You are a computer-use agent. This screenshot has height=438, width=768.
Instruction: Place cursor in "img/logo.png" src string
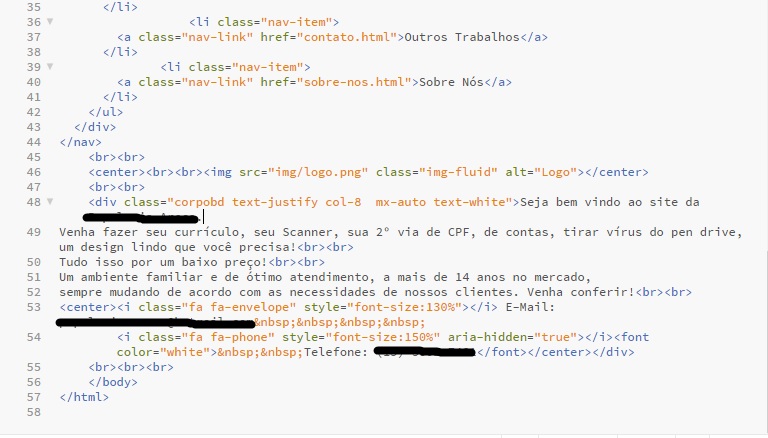point(318,172)
